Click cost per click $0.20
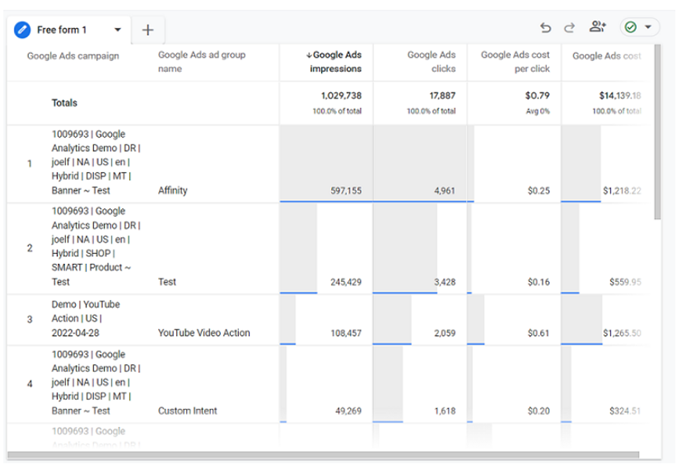Viewport: 677px width, 469px height. [539, 411]
